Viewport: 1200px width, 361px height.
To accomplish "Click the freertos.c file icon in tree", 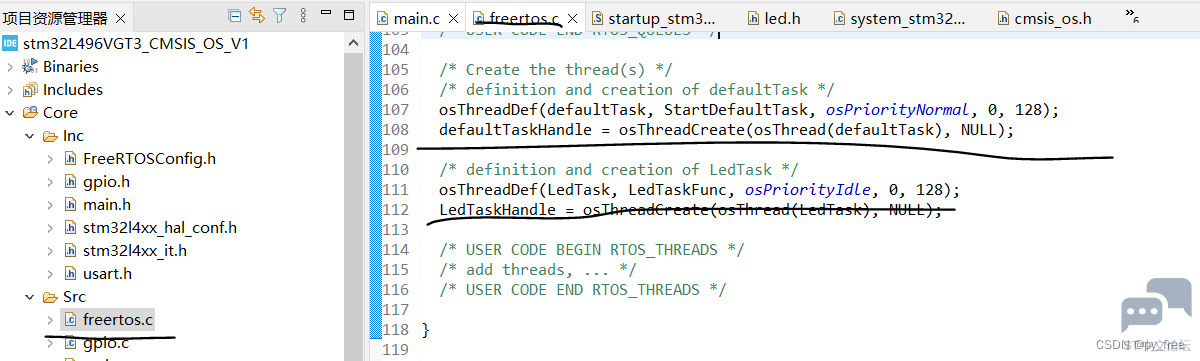I will (x=71, y=319).
